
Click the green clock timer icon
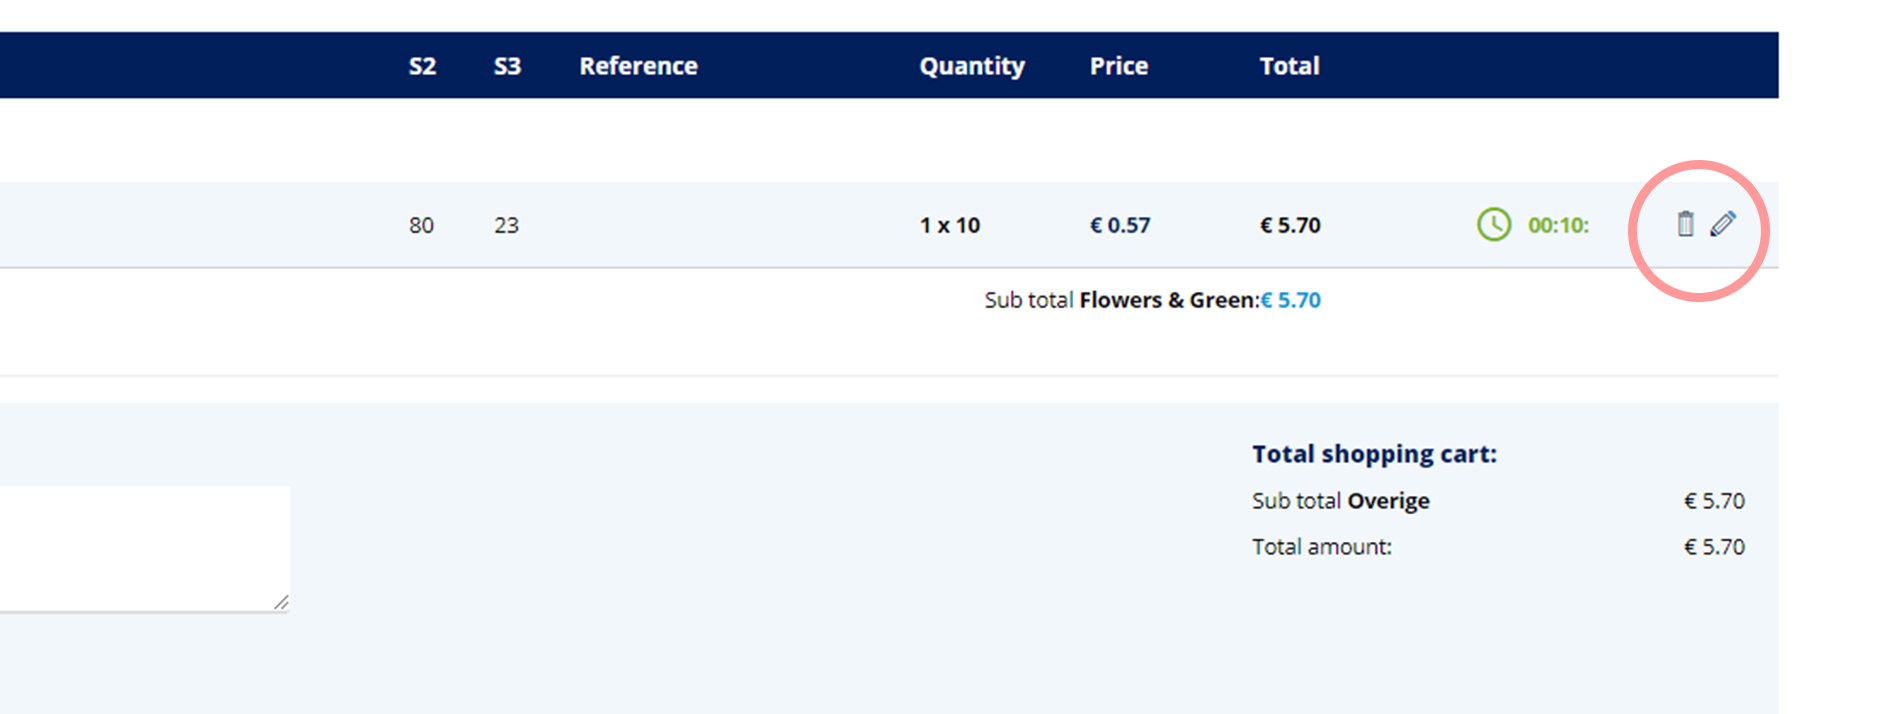[1494, 224]
